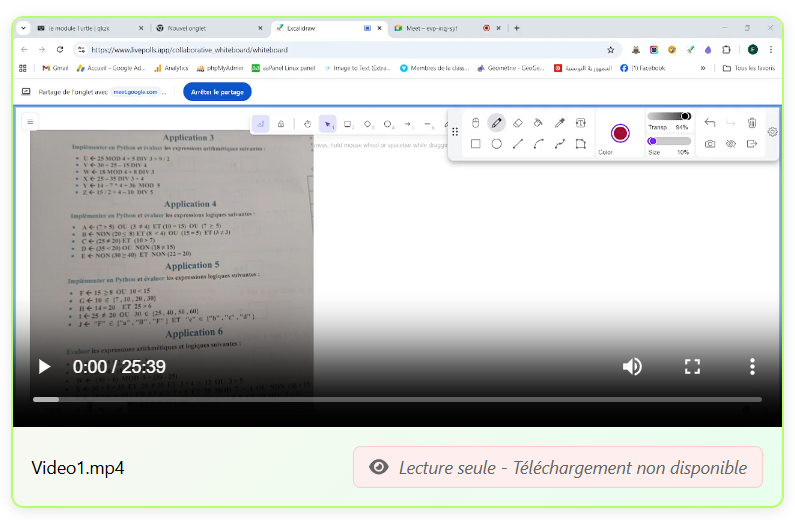
Task: Open the video's three-dot options menu
Action: click(x=752, y=366)
